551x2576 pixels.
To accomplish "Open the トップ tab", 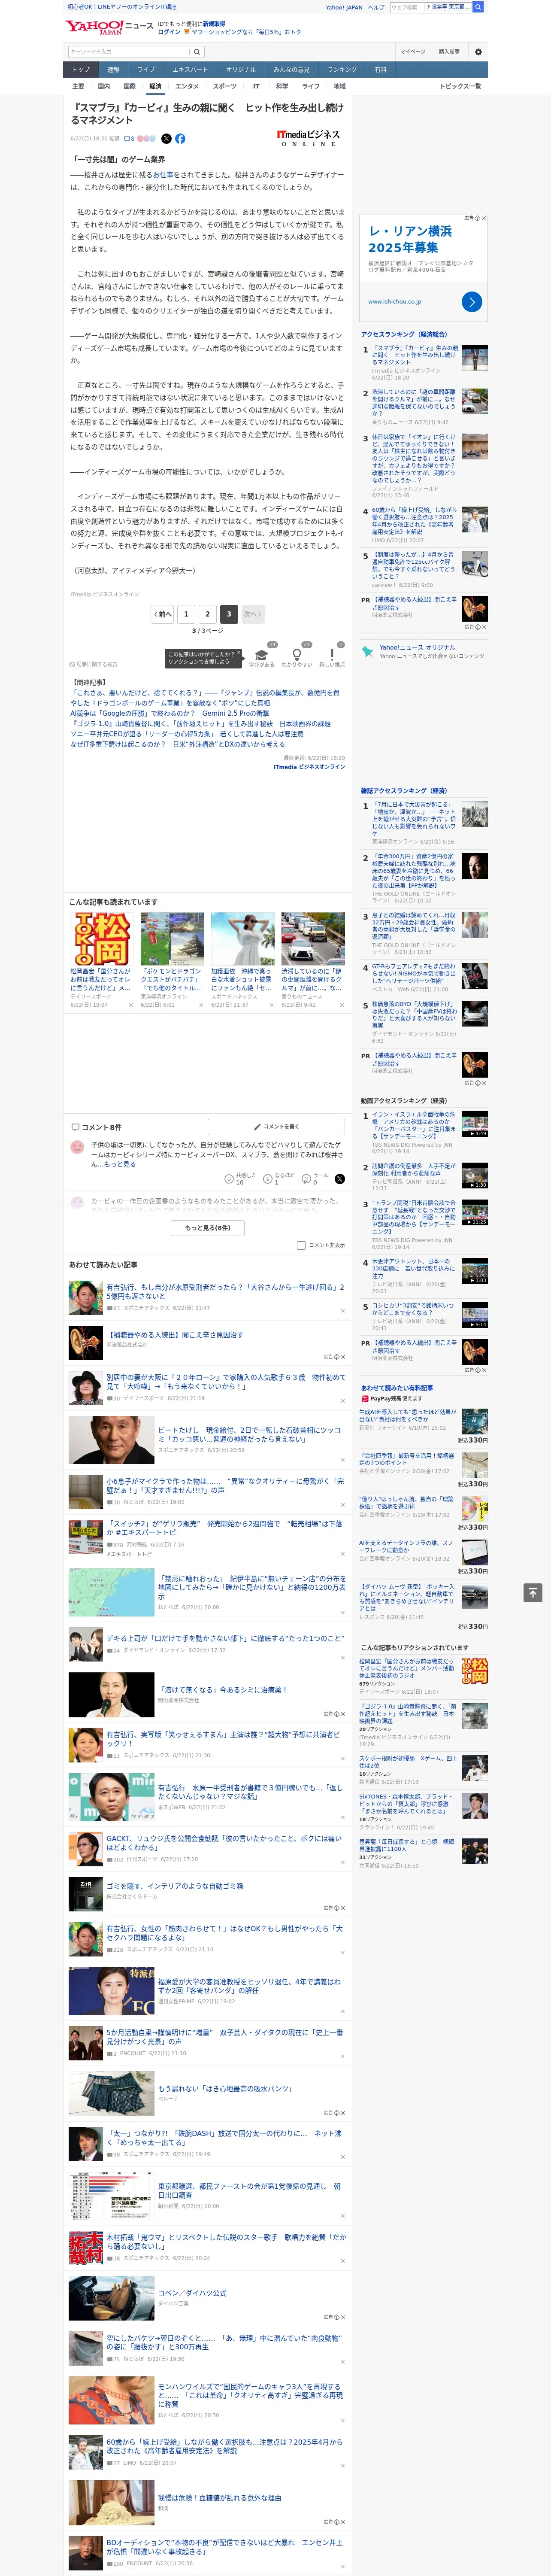I will pos(81,70).
